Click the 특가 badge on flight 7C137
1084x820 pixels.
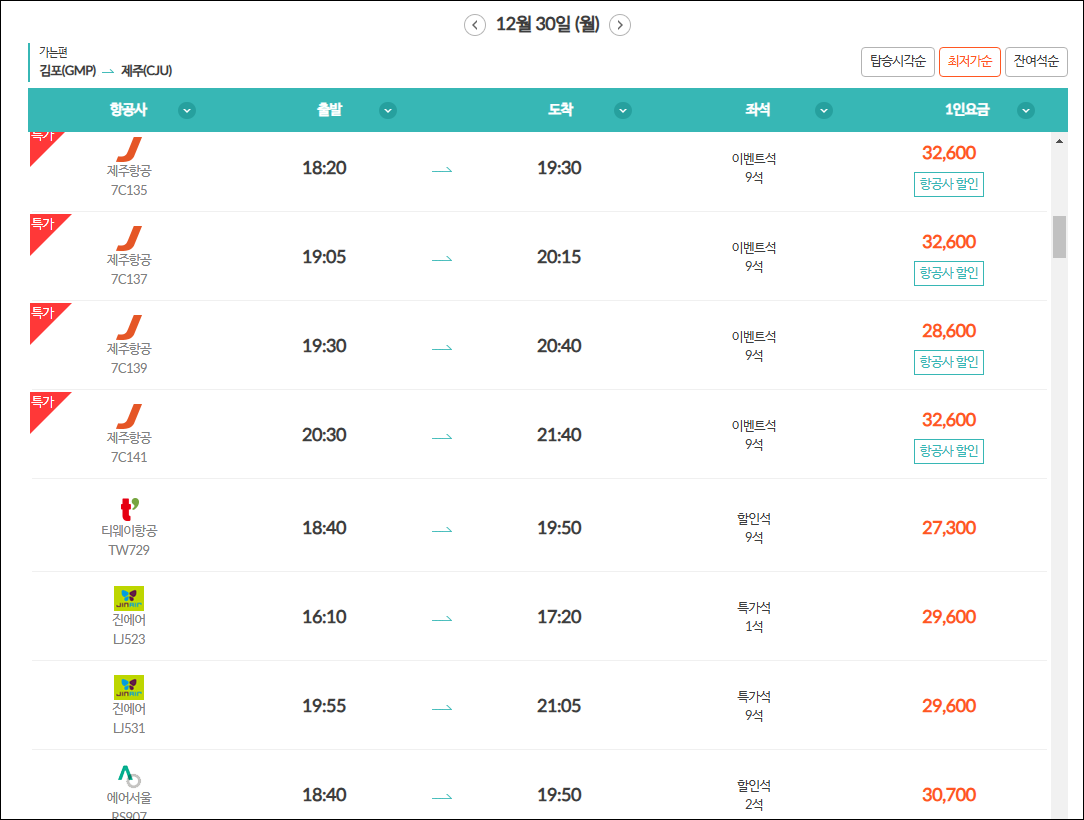pyautogui.click(x=46, y=229)
